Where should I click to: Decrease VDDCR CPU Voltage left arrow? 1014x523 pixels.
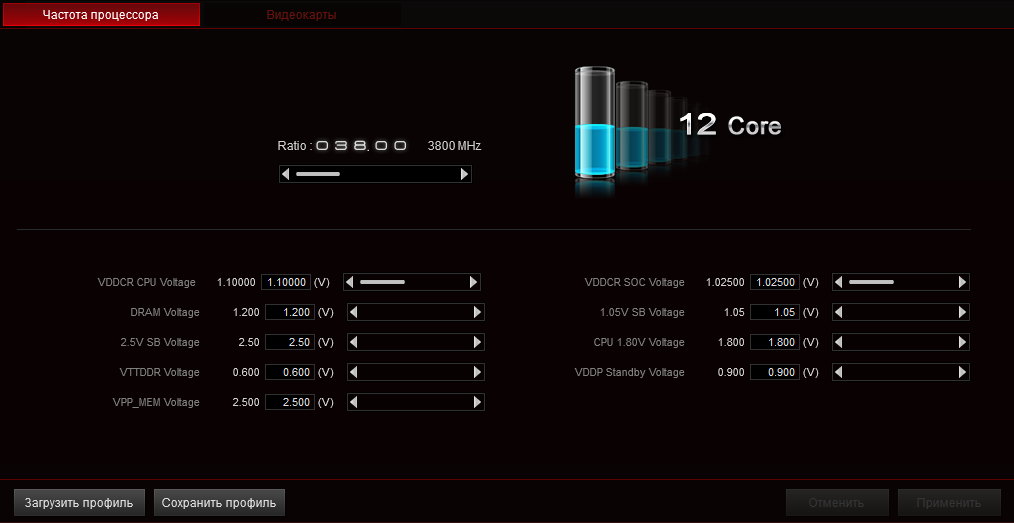pyautogui.click(x=350, y=282)
